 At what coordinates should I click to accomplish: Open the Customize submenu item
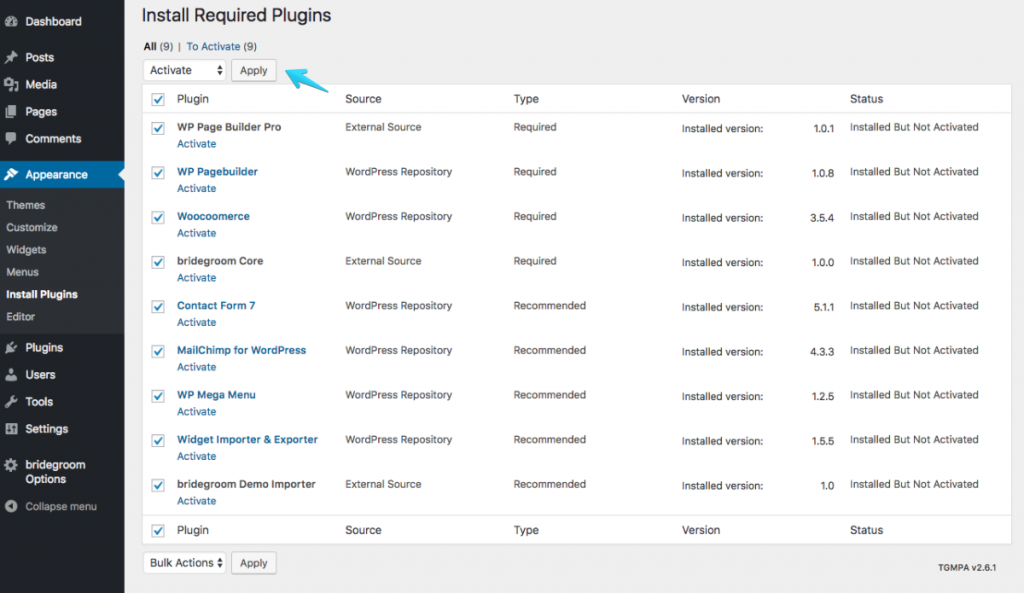tap(32, 227)
